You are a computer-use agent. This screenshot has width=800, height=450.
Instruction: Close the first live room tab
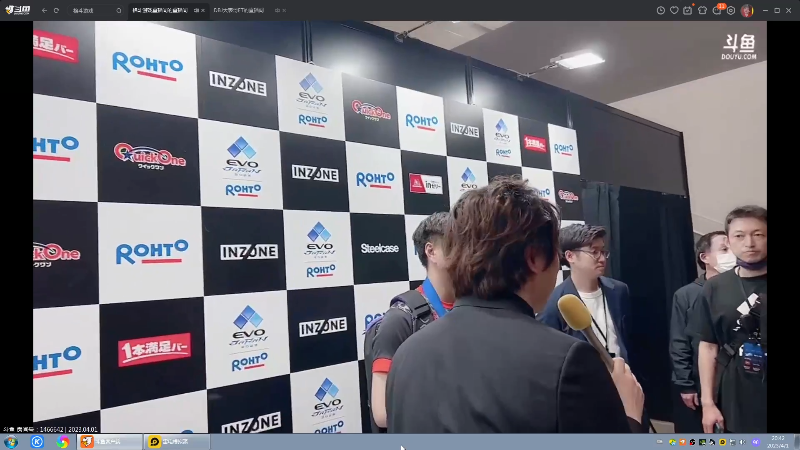tap(203, 10)
